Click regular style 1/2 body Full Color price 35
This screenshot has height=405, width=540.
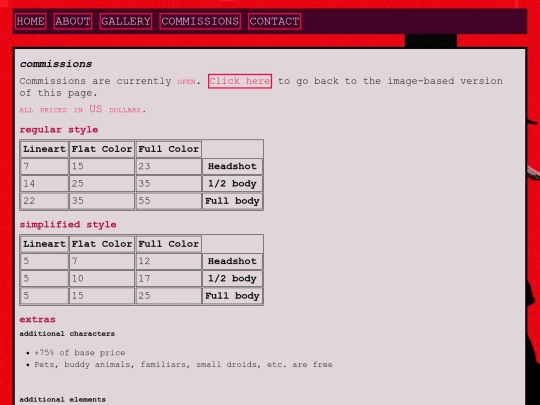pyautogui.click(x=169, y=184)
